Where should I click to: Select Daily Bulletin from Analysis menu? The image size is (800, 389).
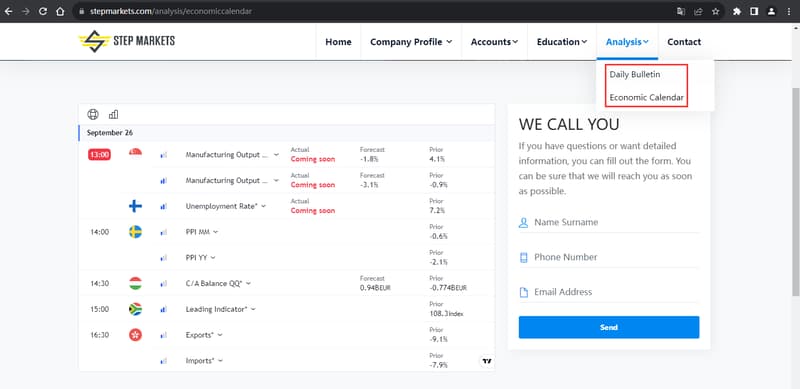(635, 75)
